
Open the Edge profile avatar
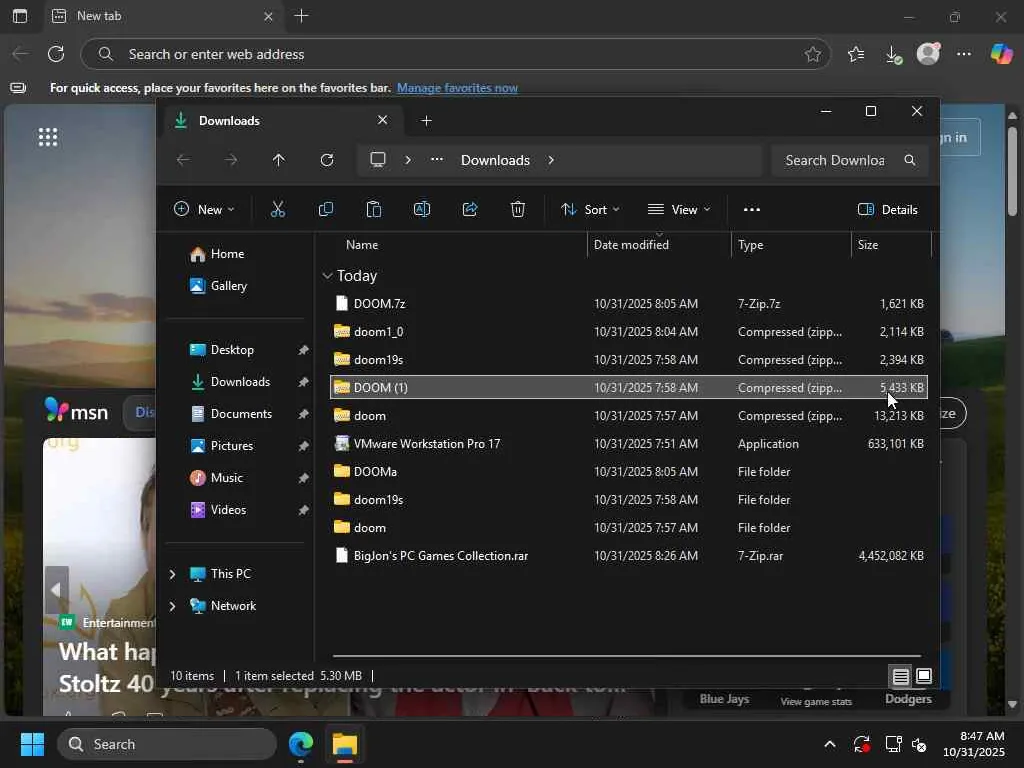tap(928, 54)
